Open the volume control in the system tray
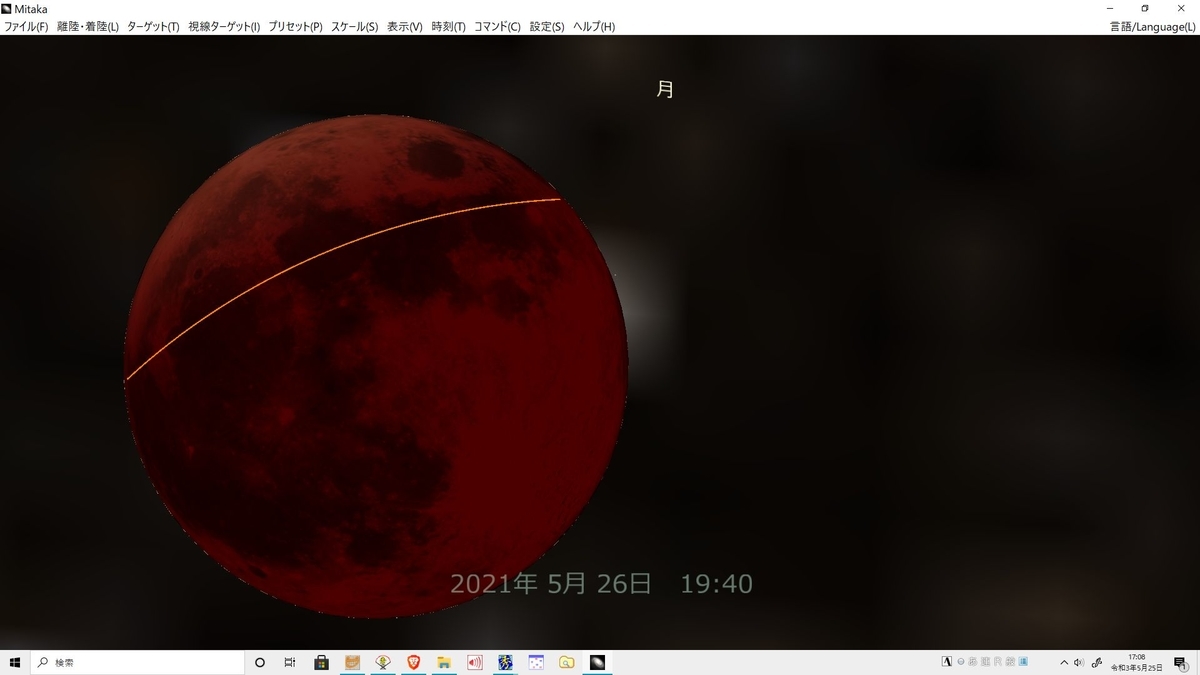Screen dimensions: 1200x675 [x=1079, y=661]
